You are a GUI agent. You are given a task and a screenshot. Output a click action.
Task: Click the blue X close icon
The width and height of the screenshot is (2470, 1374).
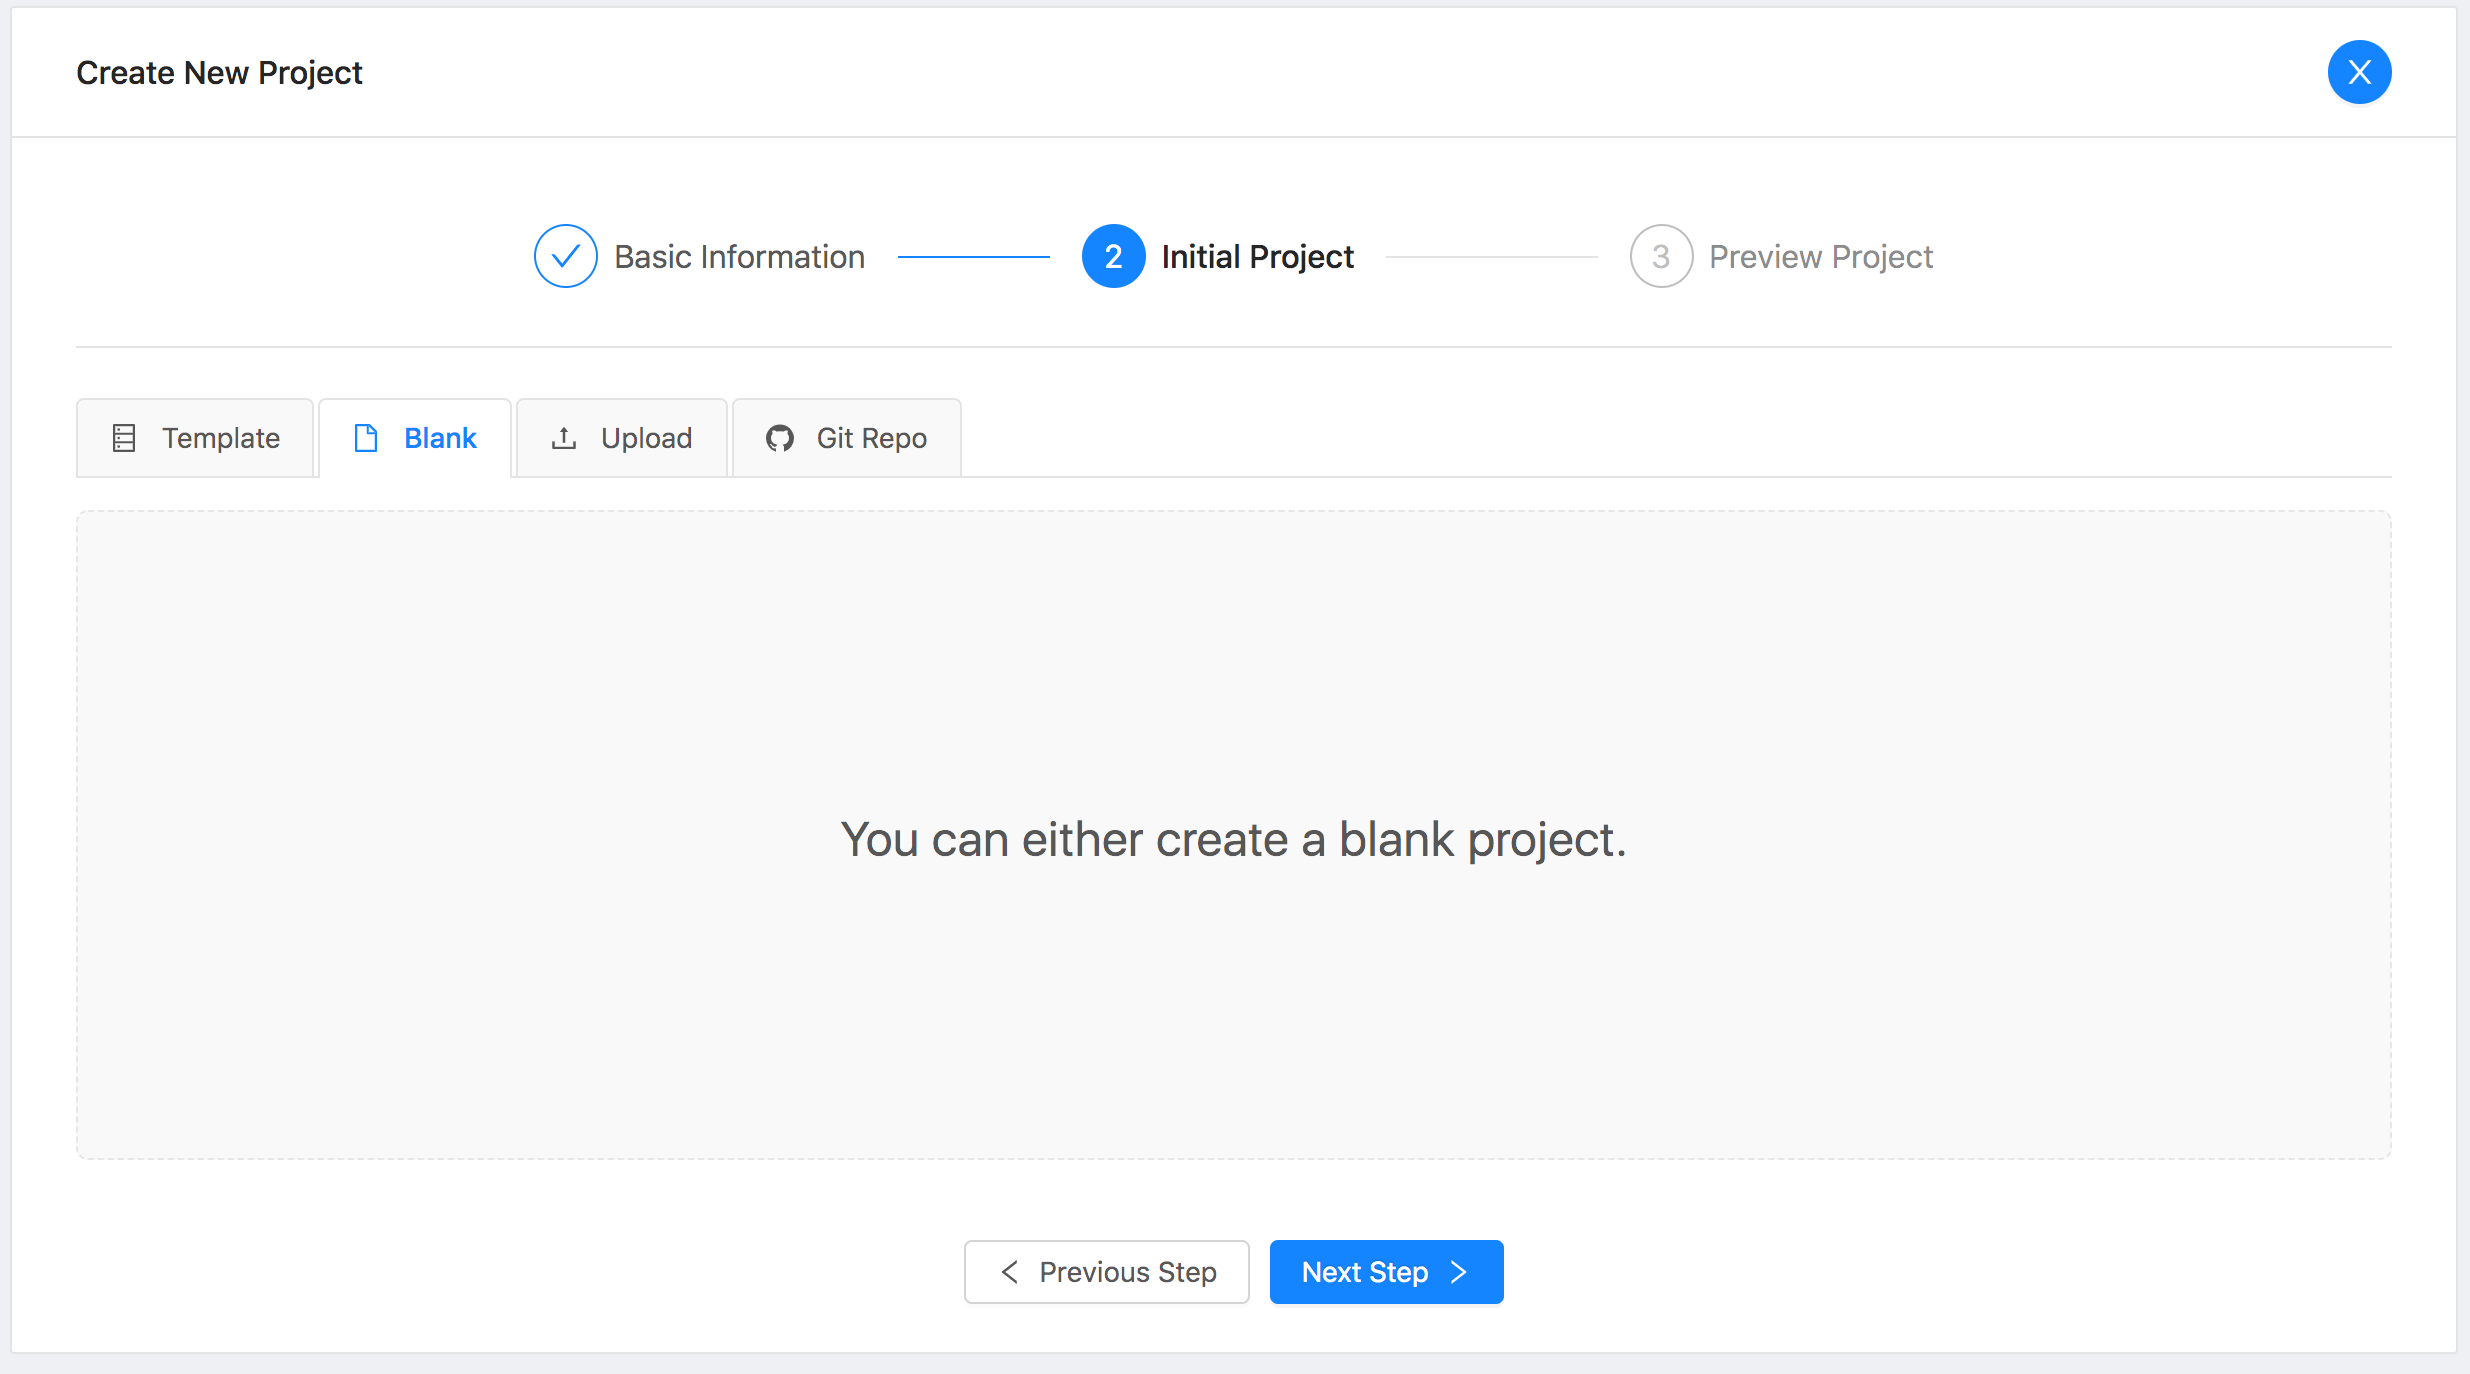click(2359, 72)
